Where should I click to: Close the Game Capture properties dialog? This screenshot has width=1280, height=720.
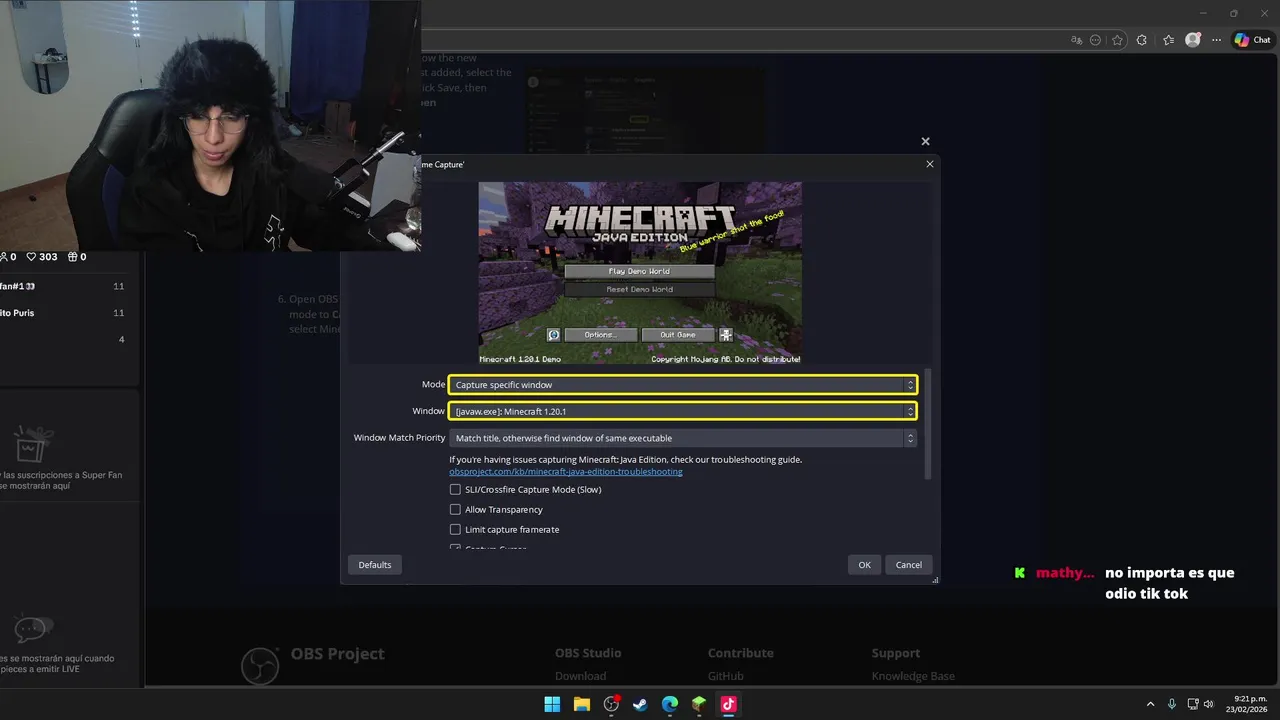coord(930,164)
